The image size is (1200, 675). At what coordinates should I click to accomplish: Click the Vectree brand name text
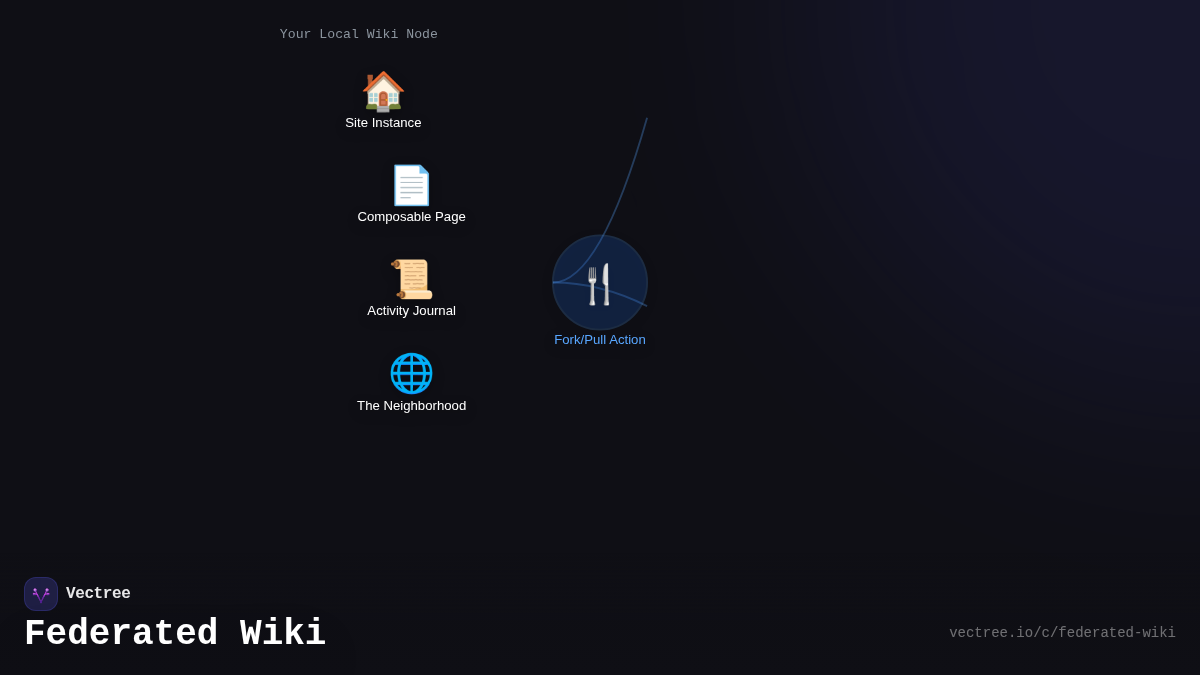(98, 593)
